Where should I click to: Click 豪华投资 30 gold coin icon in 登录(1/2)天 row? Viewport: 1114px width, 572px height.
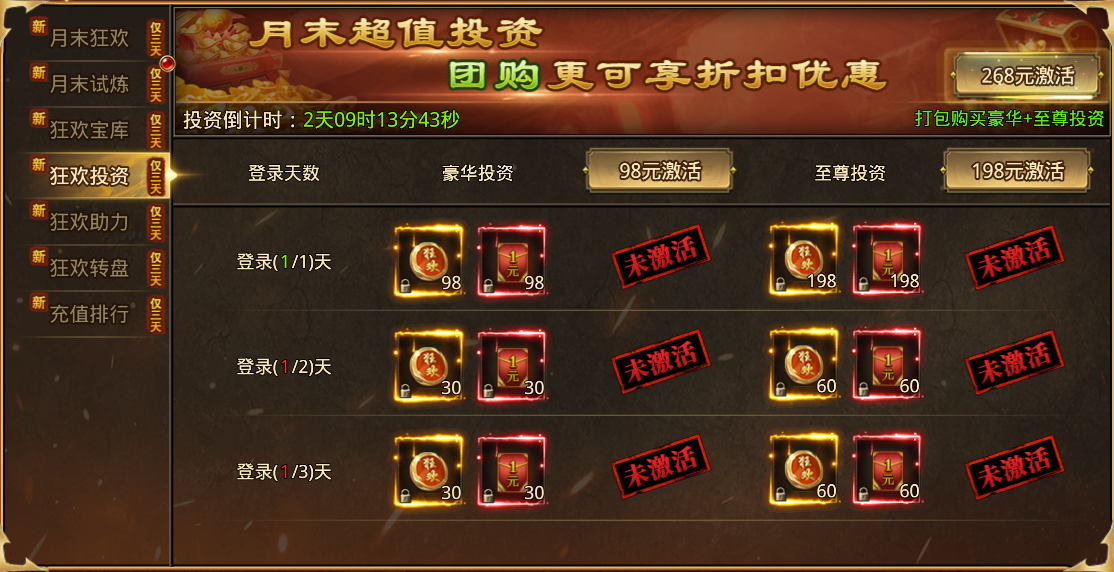point(429,365)
